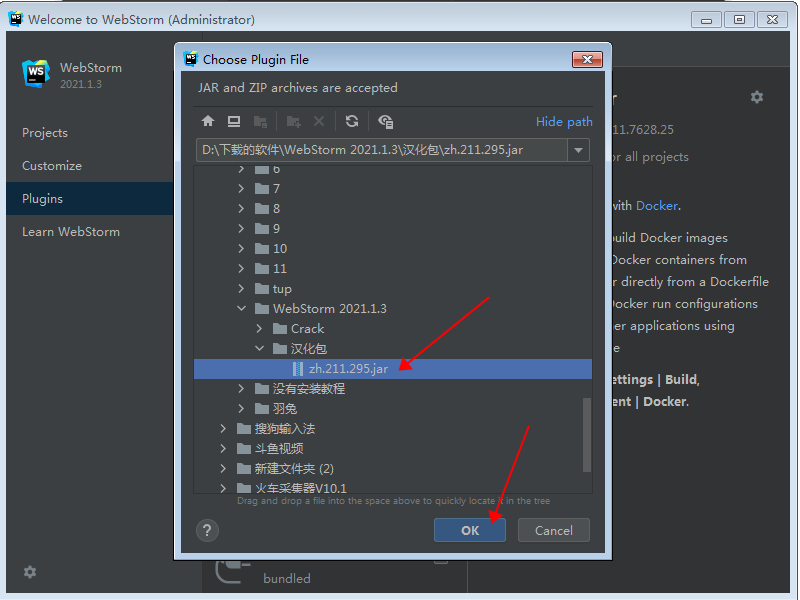
Task: Select the WebStorm 2021.1.3 folder row
Action: [393, 309]
